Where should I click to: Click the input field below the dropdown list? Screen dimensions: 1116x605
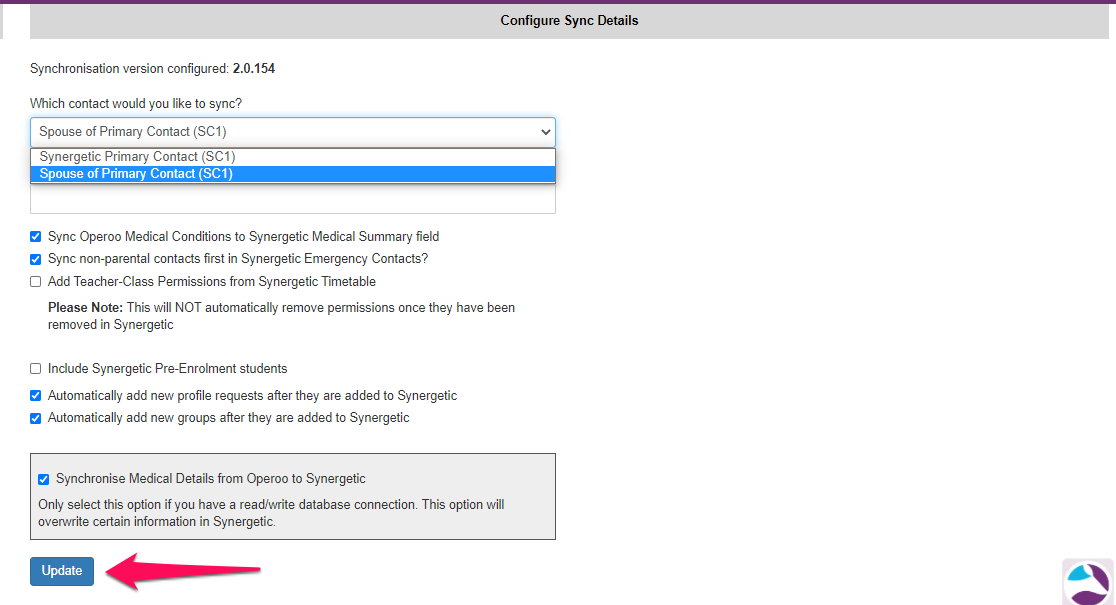(x=293, y=199)
